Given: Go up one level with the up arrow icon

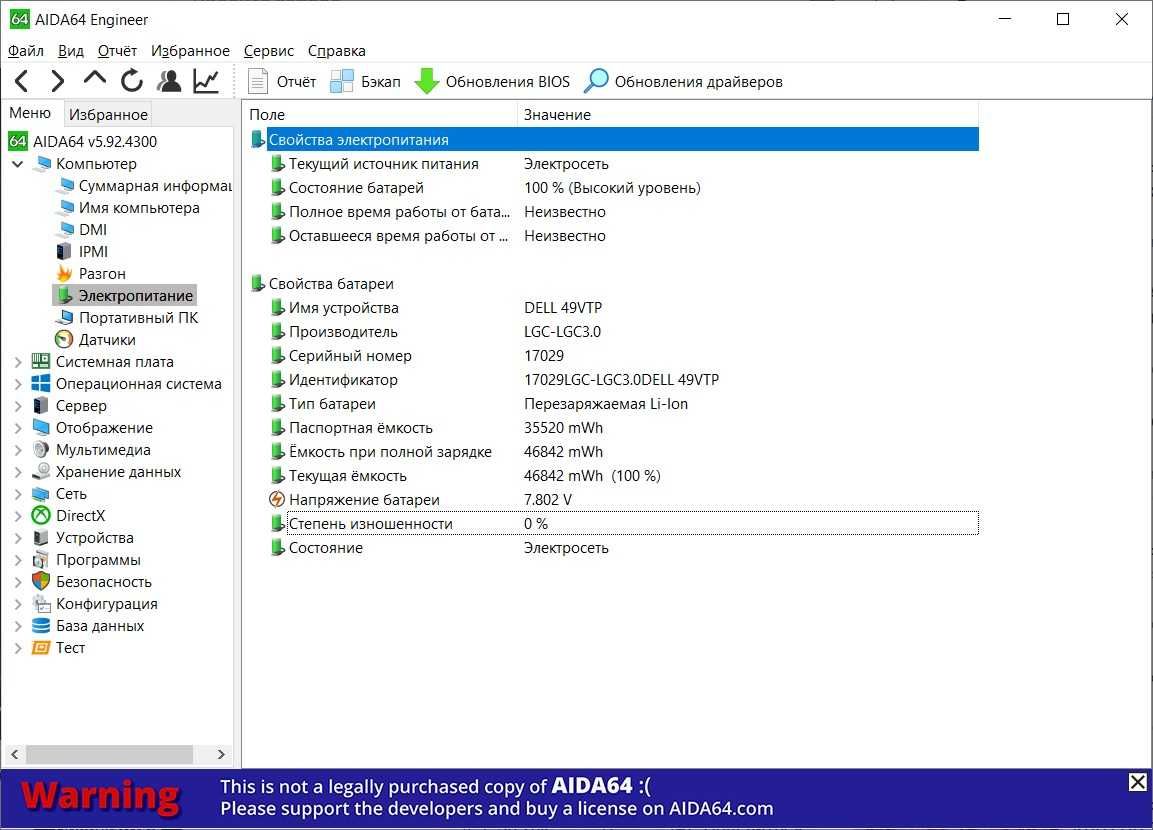Looking at the screenshot, I should (95, 79).
